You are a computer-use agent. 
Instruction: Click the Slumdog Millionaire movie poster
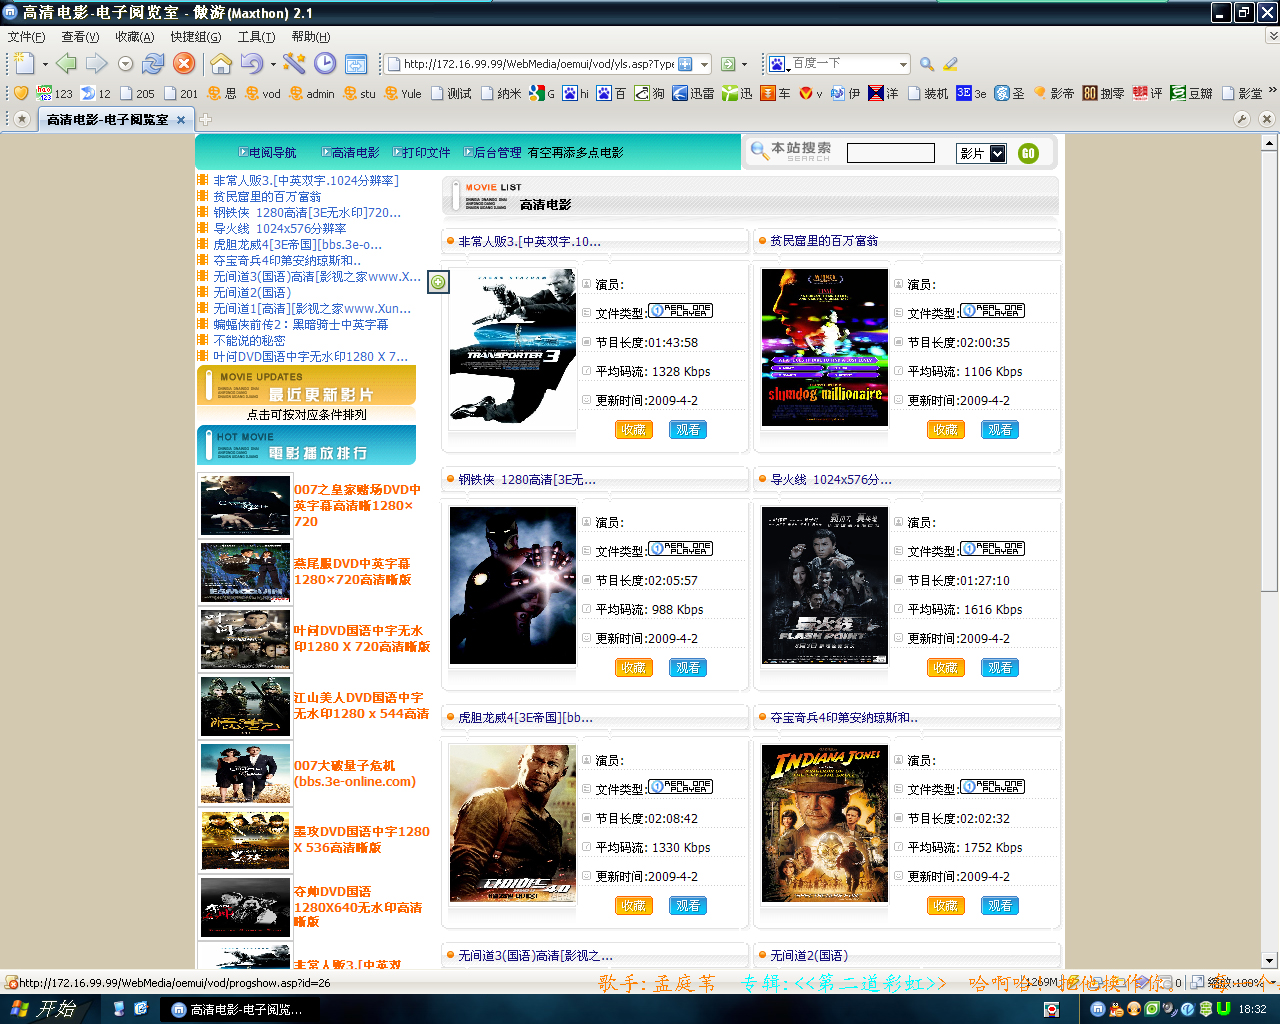tap(825, 348)
